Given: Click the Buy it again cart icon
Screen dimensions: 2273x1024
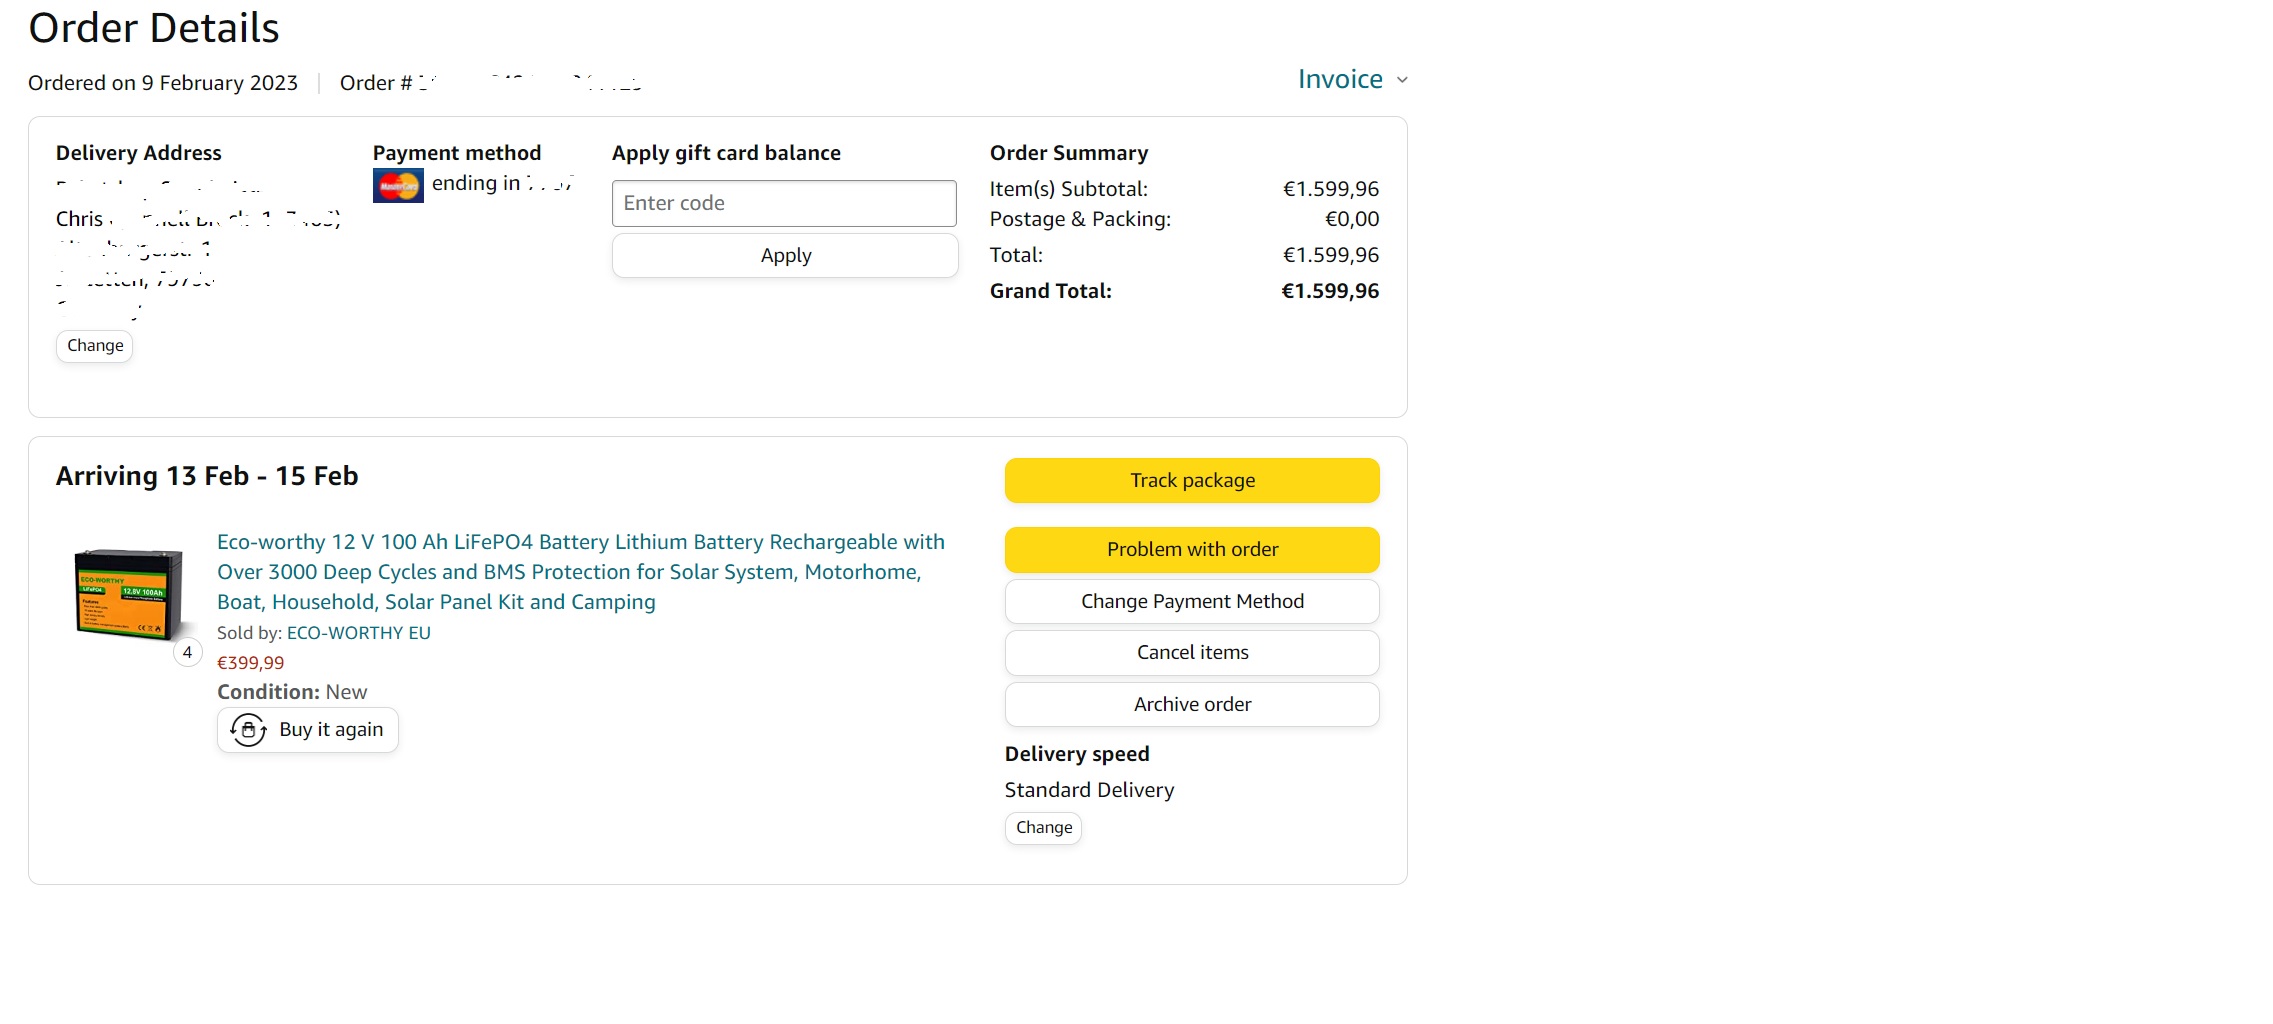Looking at the screenshot, I should [248, 730].
